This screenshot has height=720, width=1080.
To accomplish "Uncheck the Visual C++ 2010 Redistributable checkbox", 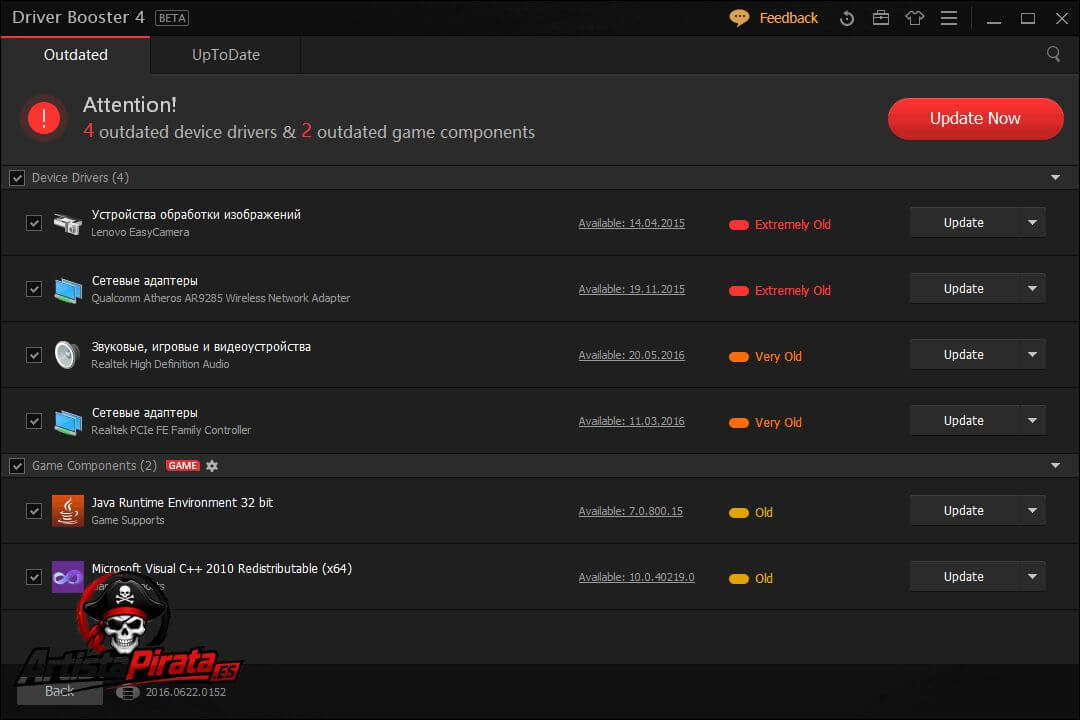I will pos(34,577).
